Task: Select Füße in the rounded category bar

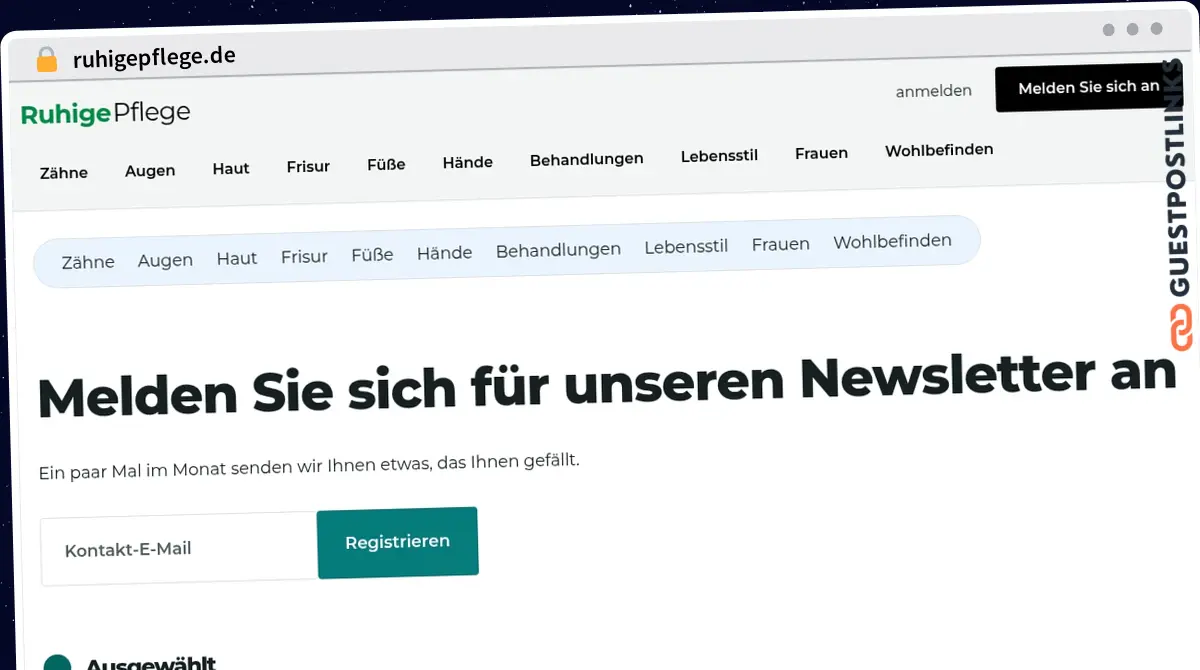Action: tap(372, 255)
